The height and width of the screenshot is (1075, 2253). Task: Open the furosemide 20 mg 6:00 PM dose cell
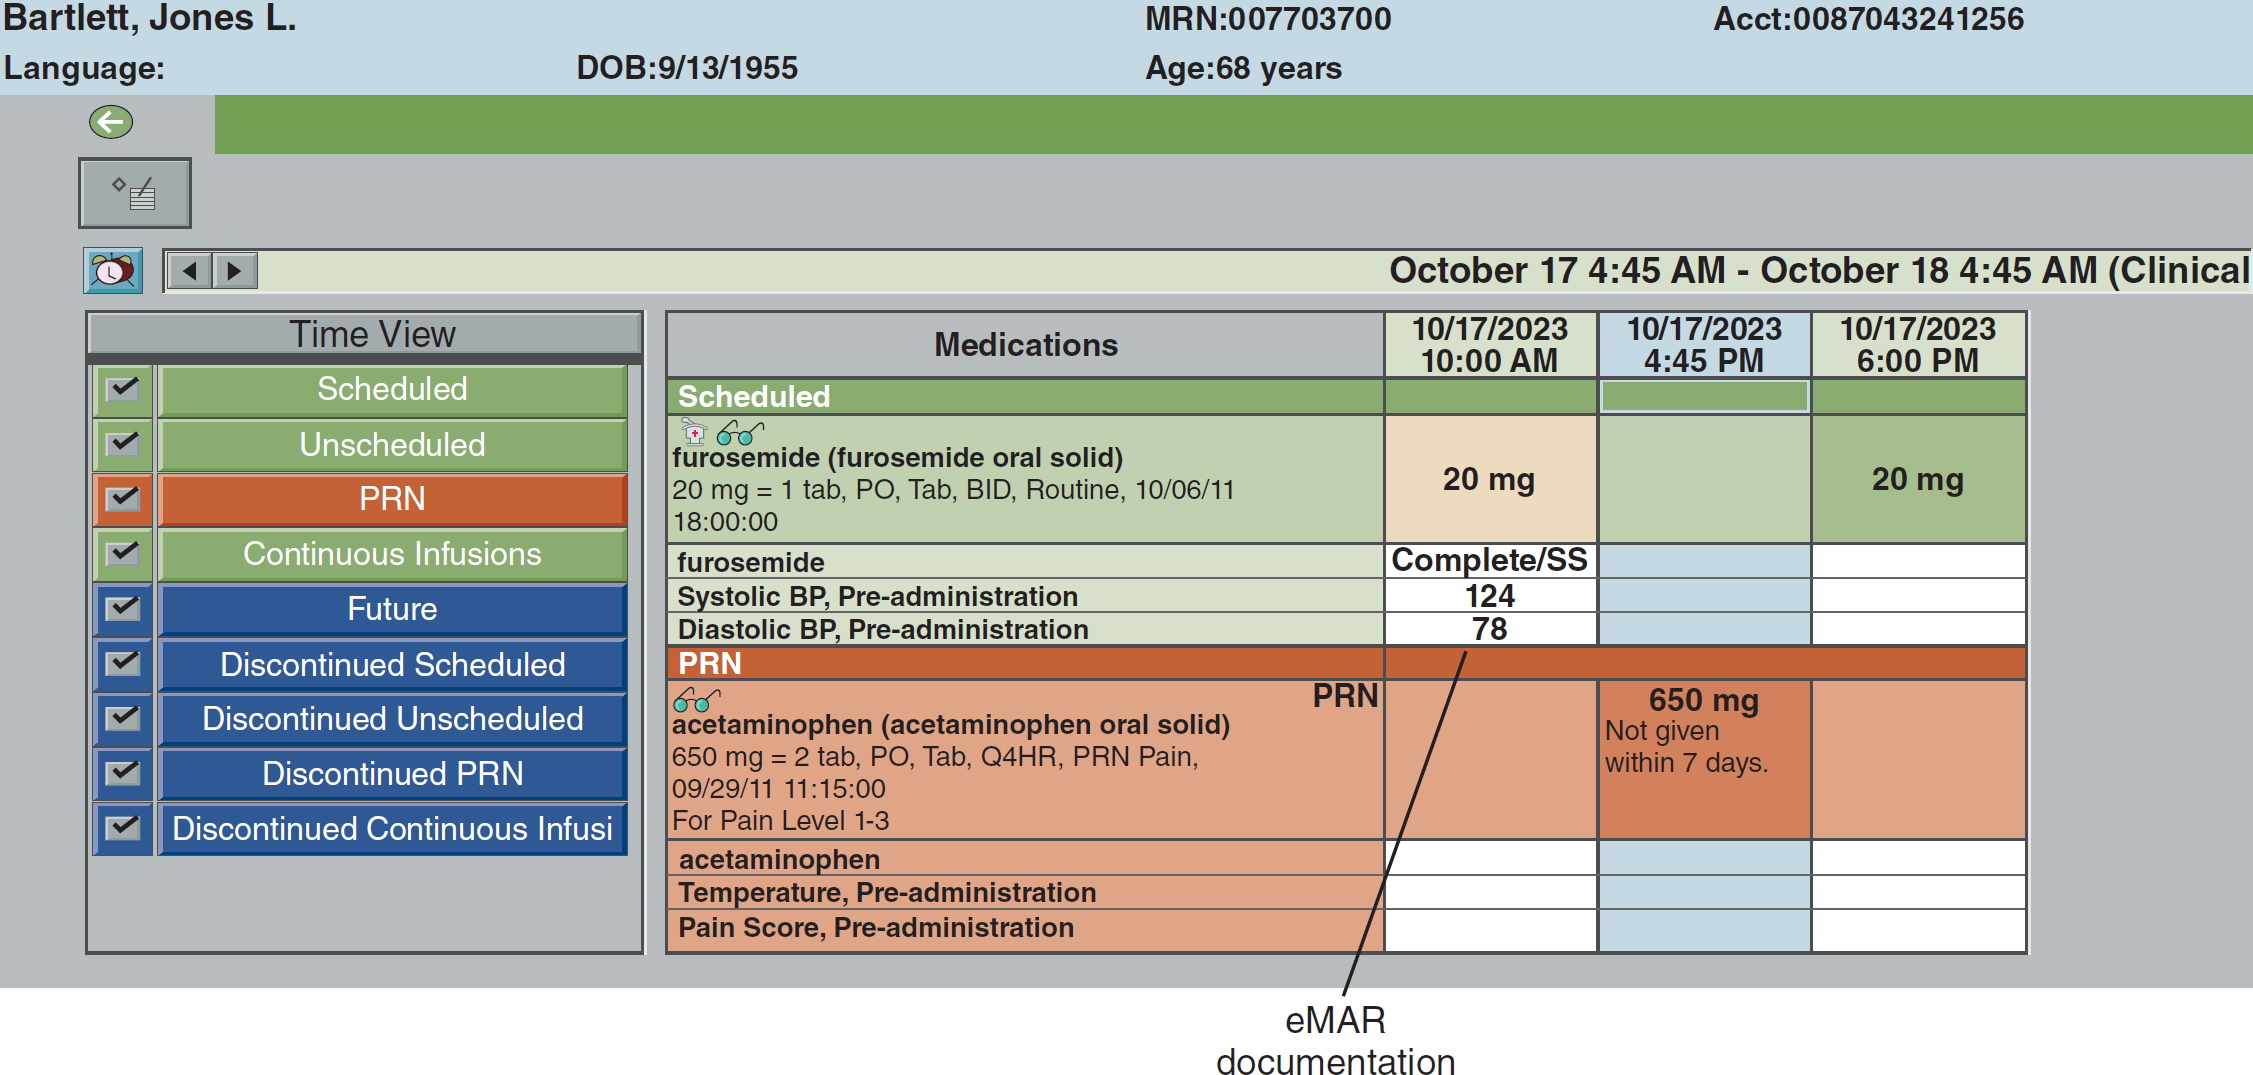1917,479
